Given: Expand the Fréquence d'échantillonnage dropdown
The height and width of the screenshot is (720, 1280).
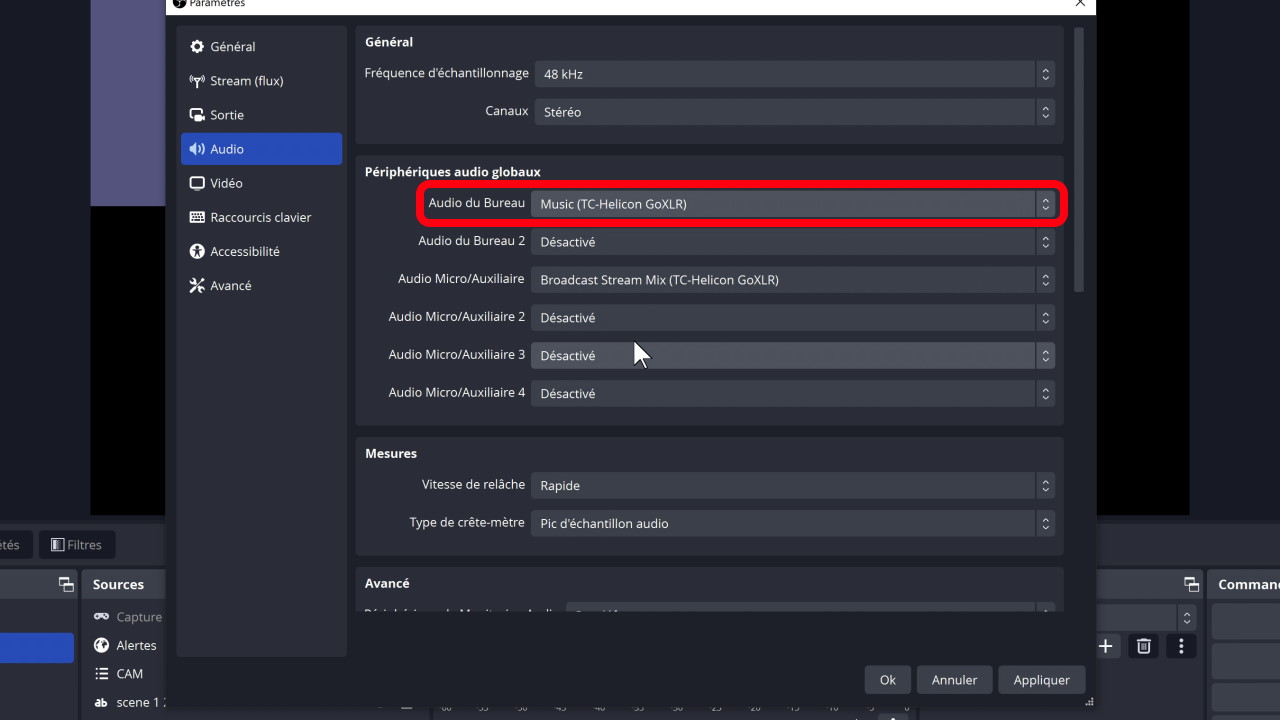Looking at the screenshot, I should pos(793,74).
